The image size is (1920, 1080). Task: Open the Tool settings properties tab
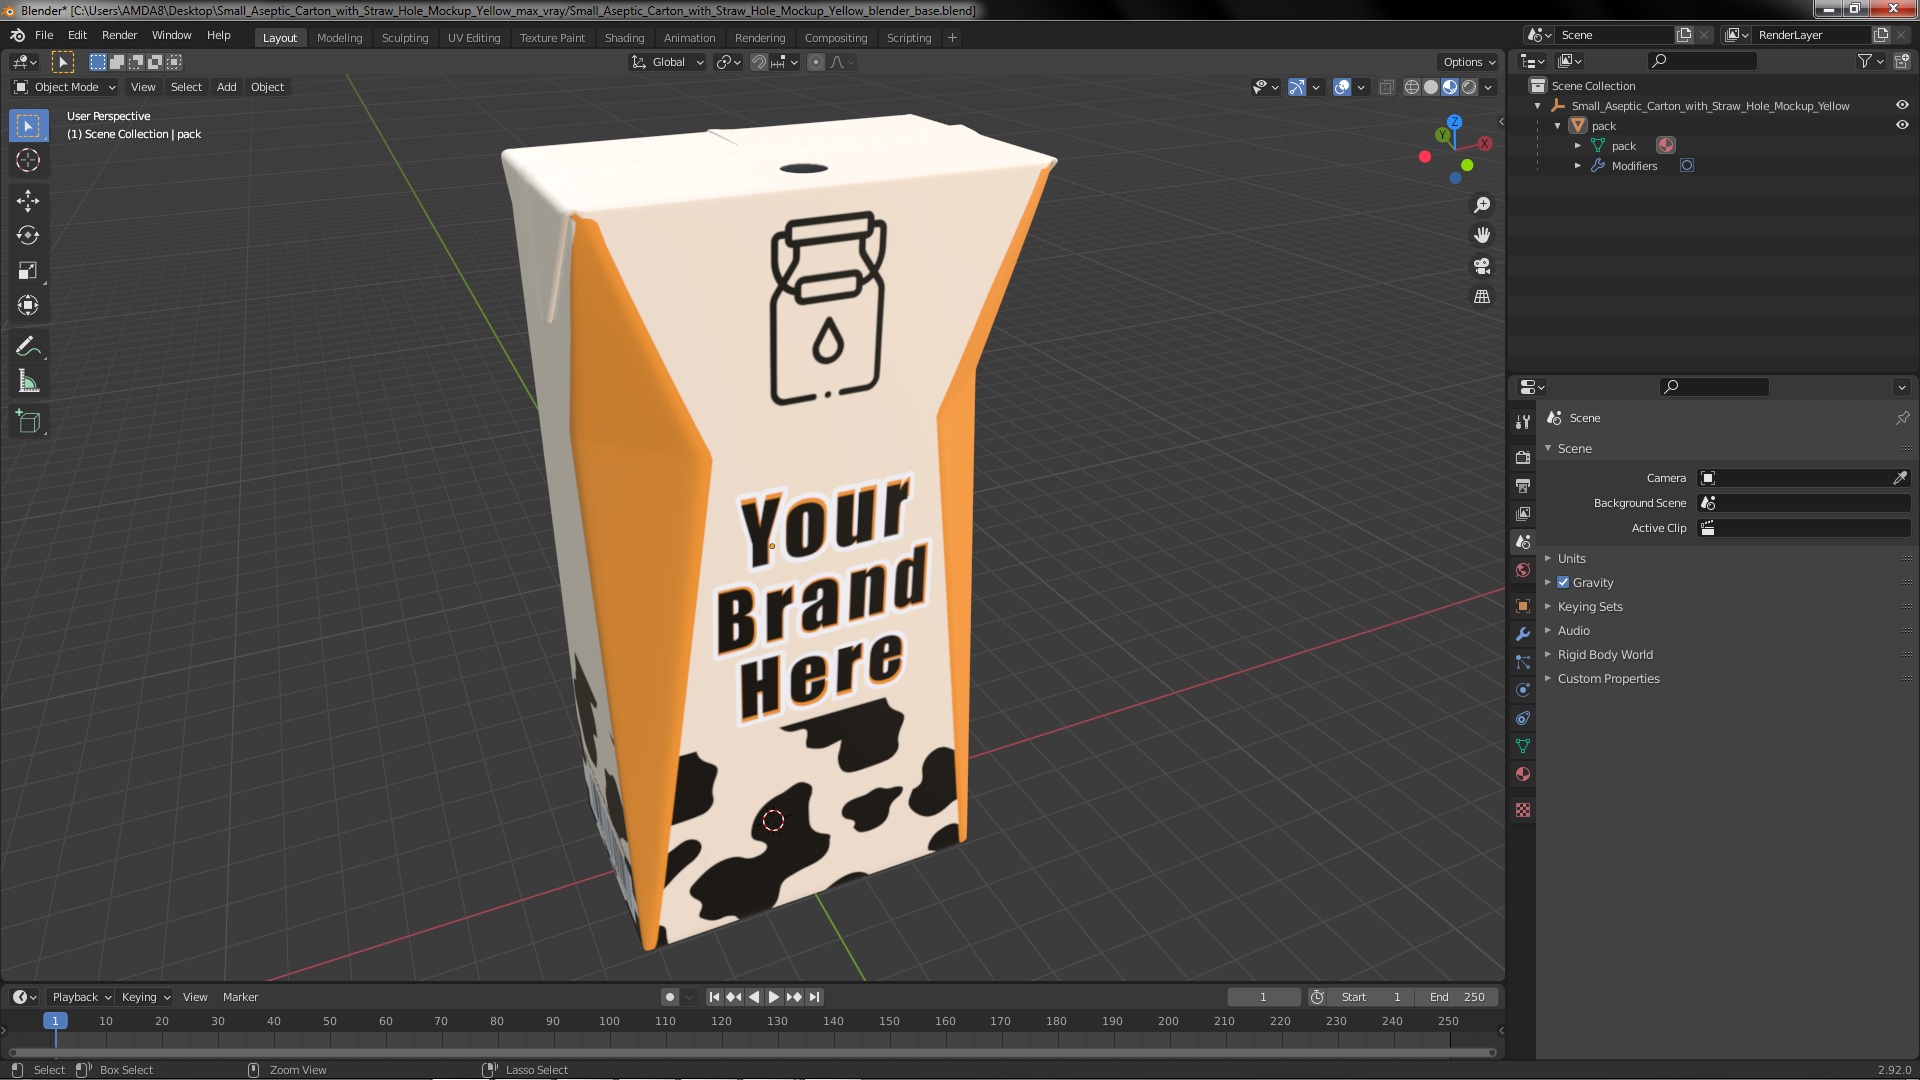[1523, 422]
